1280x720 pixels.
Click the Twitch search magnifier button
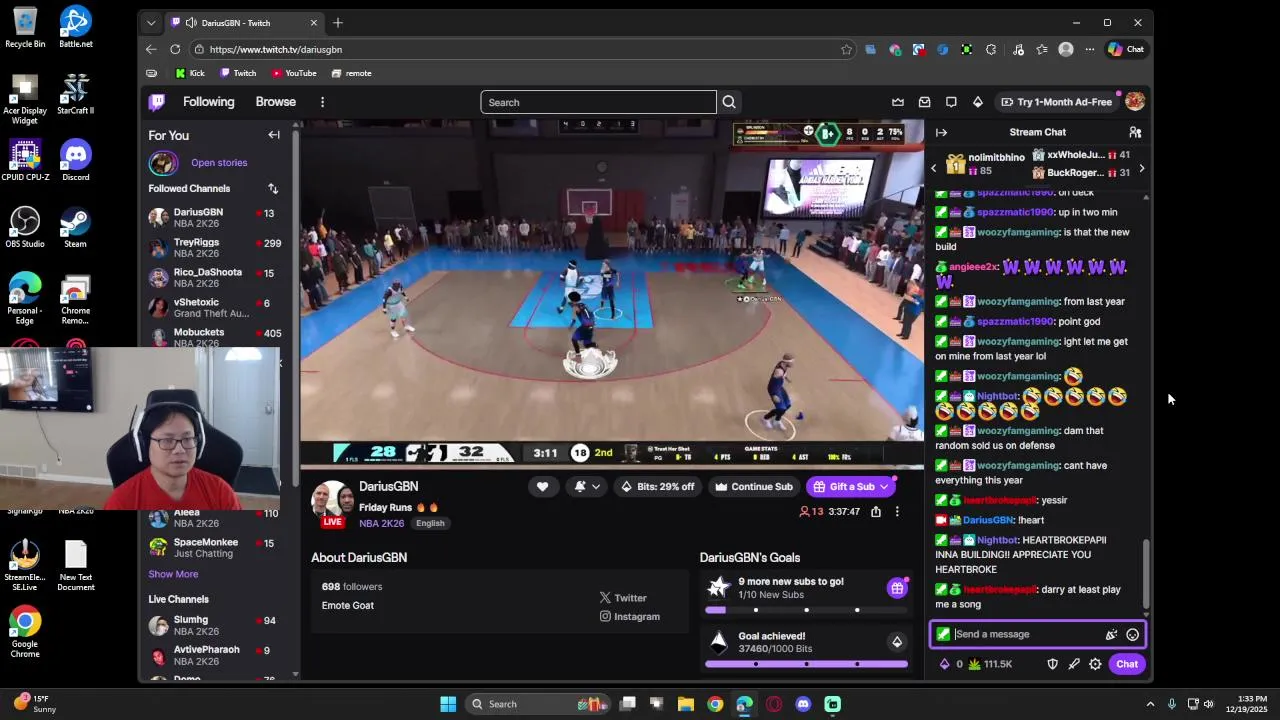coord(729,102)
